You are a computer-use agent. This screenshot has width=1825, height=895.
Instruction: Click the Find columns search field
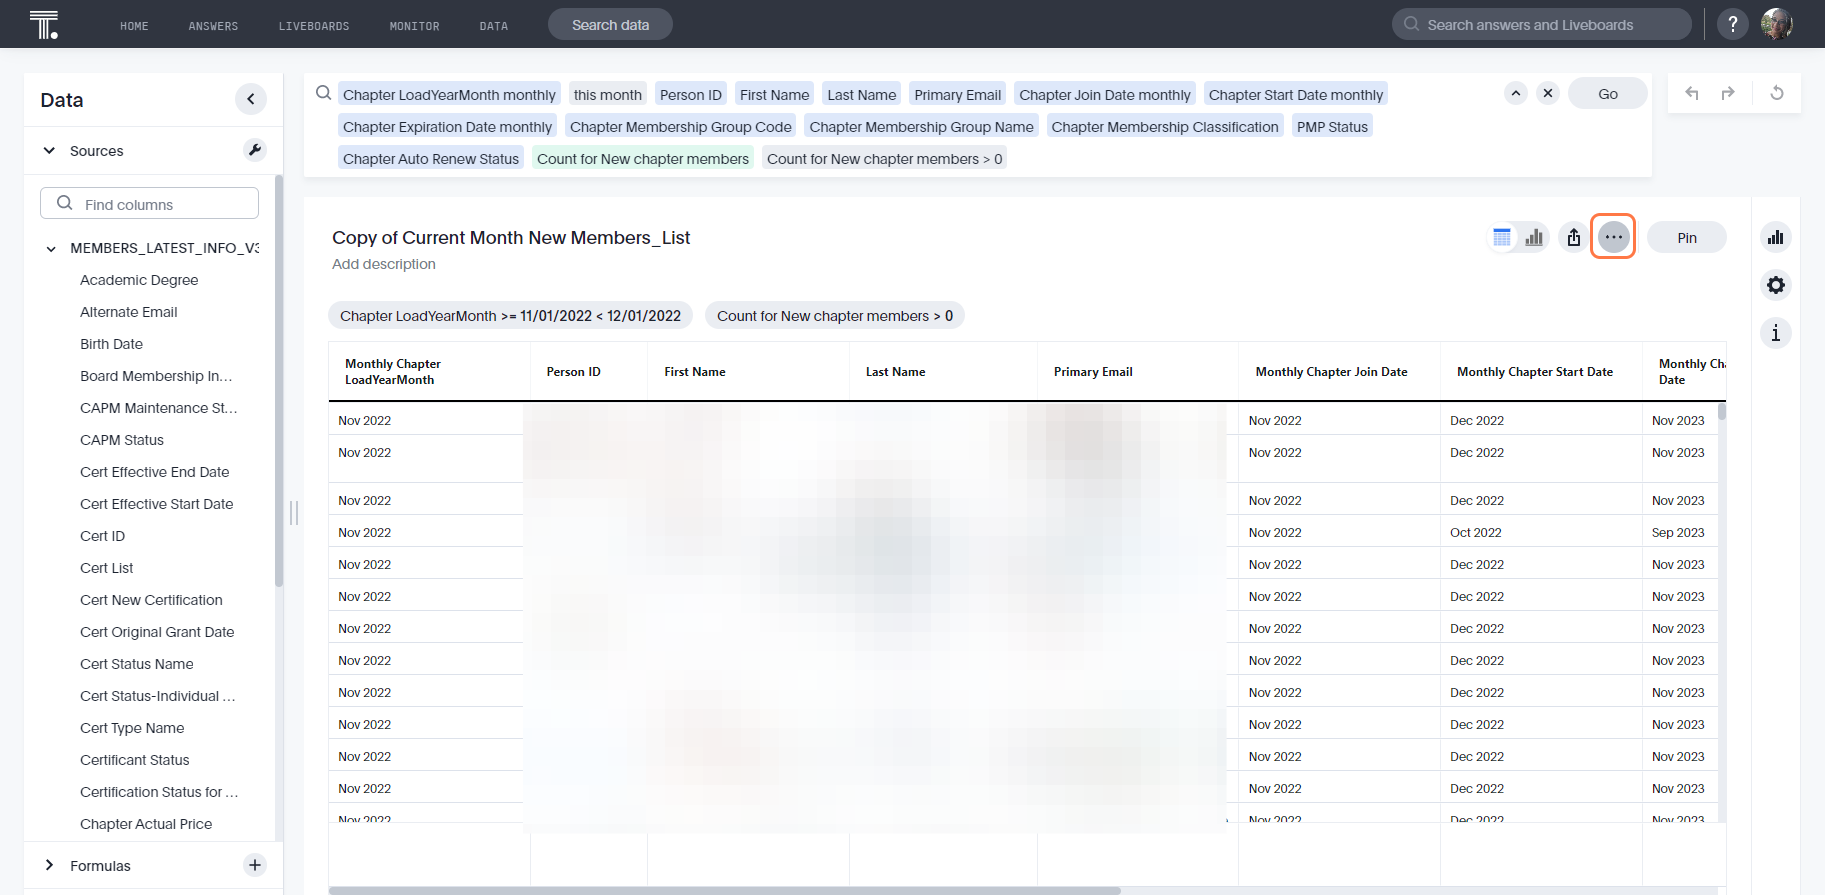click(149, 203)
